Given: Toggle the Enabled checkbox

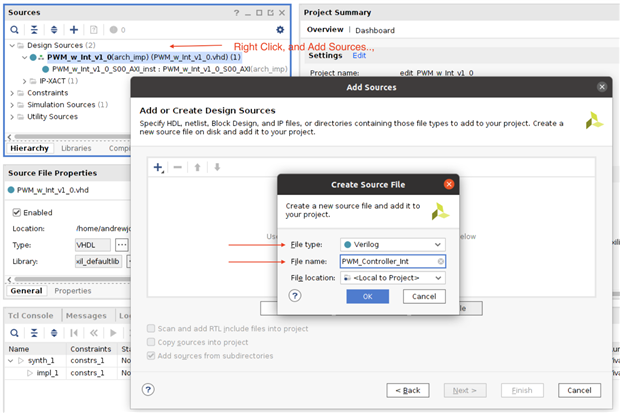Looking at the screenshot, I should 17,212.
